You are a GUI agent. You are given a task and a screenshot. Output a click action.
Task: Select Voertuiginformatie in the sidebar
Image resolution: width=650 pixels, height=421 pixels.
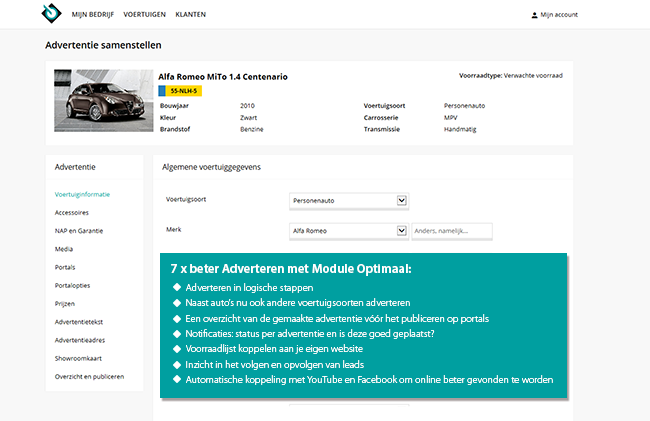click(x=82, y=194)
